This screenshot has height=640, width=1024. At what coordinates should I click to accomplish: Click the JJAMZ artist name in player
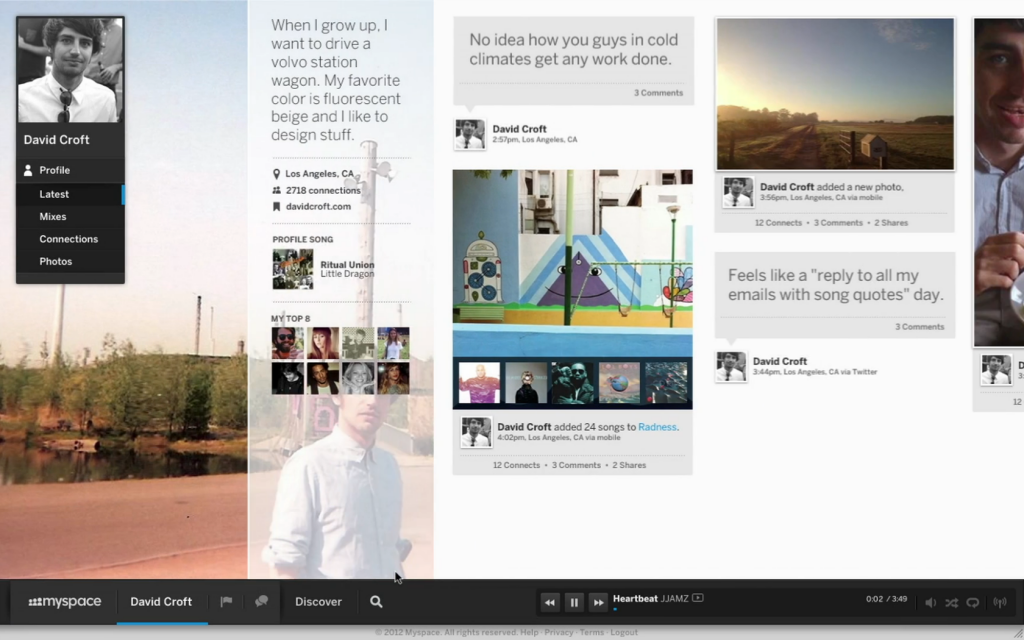point(675,598)
